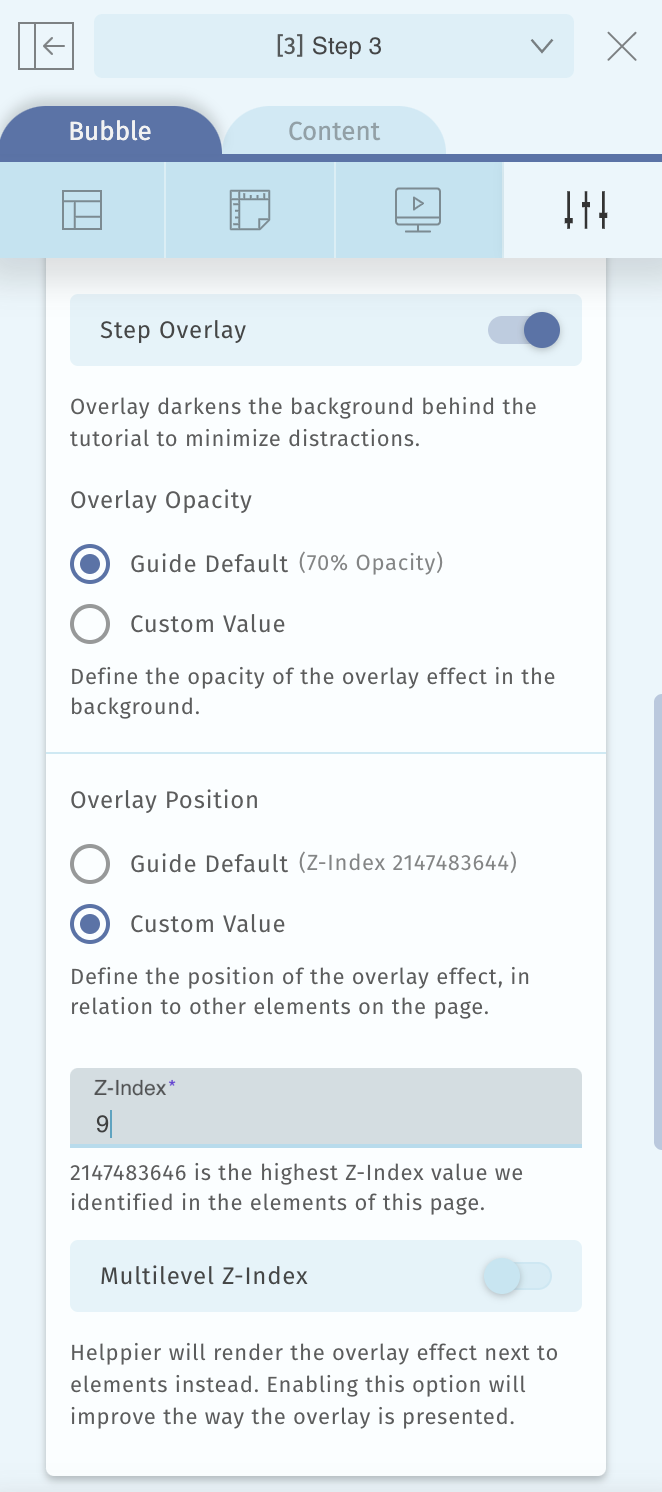
Task: Select the sliders settings icon tab
Action: click(585, 210)
